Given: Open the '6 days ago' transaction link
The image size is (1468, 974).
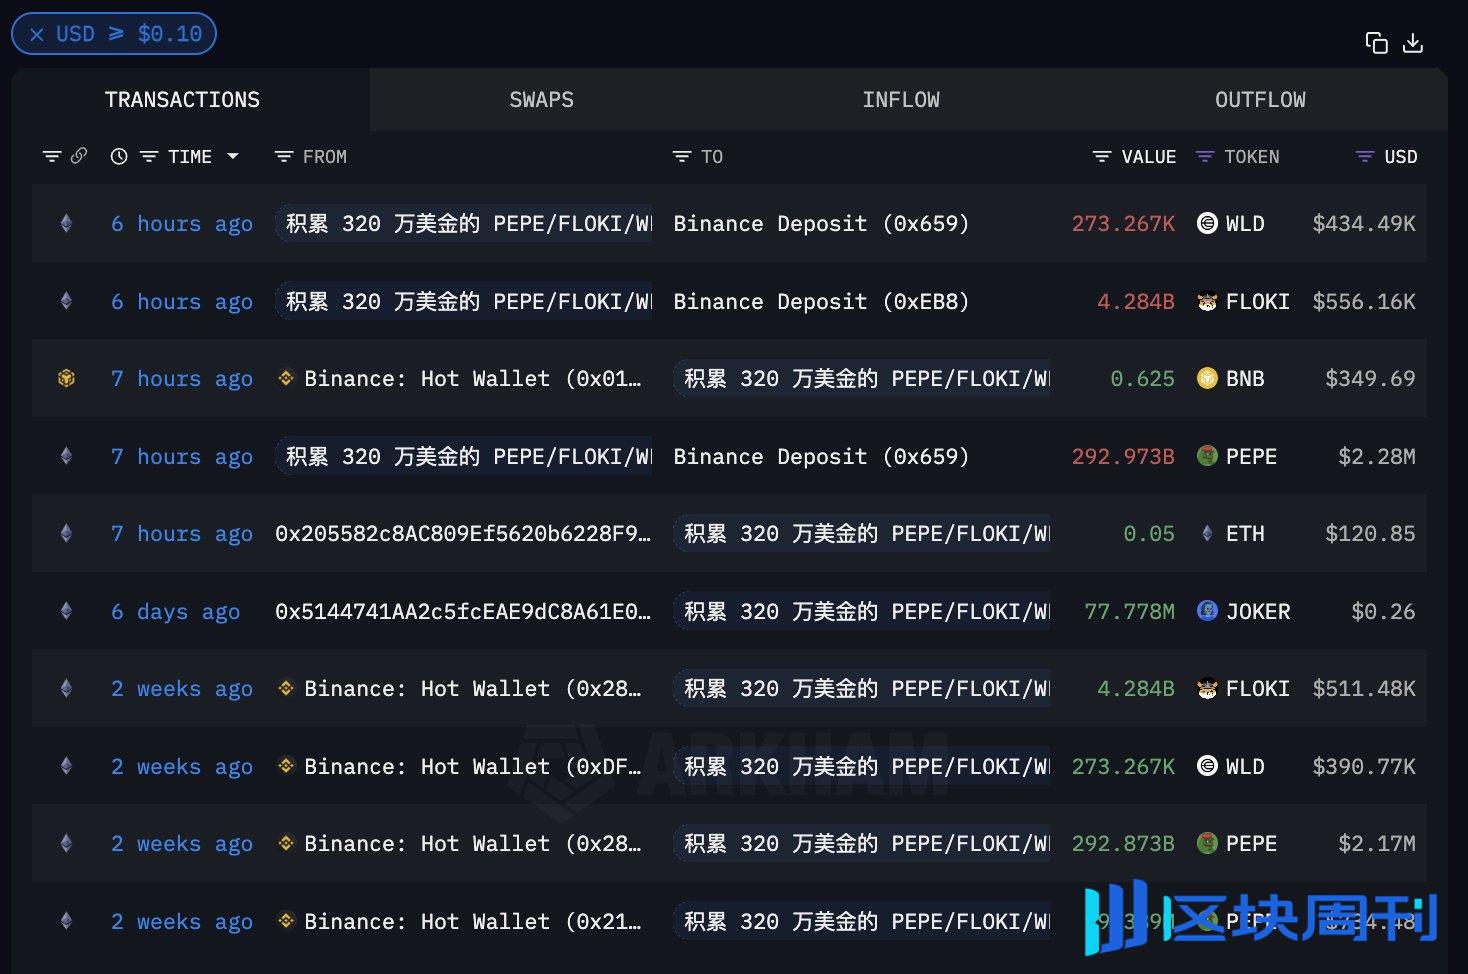Looking at the screenshot, I should pos(175,612).
